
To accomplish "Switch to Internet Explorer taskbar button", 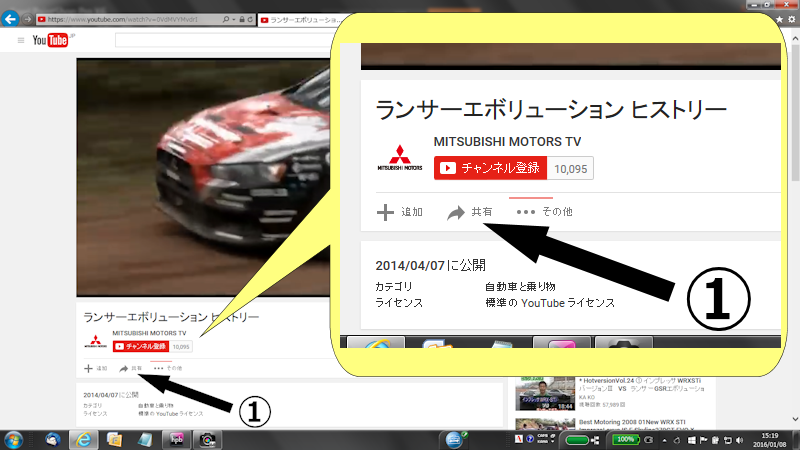I will point(83,440).
